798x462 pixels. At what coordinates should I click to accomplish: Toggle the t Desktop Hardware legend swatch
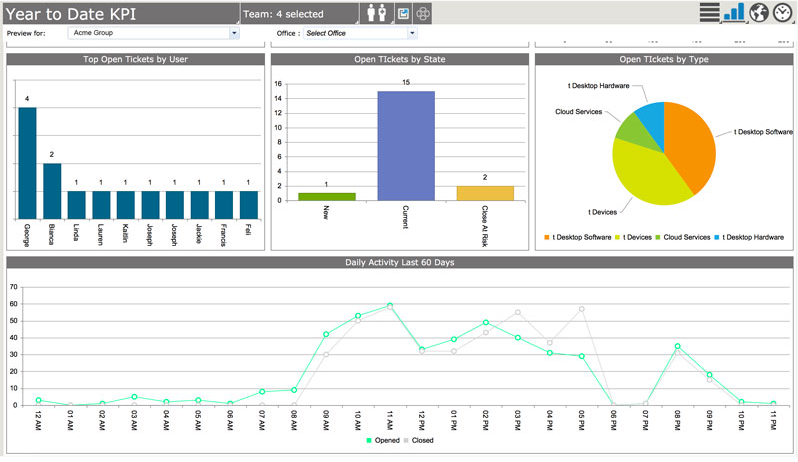(x=717, y=238)
